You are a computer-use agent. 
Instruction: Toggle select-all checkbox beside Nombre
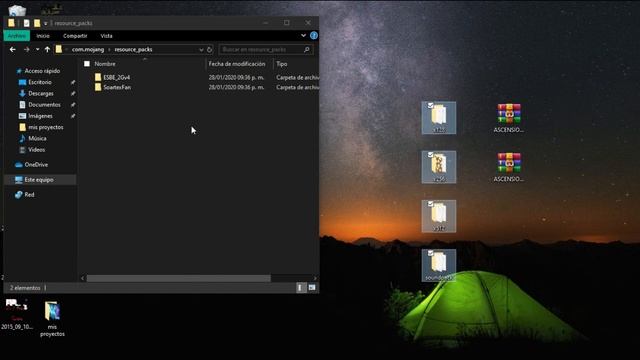point(87,64)
